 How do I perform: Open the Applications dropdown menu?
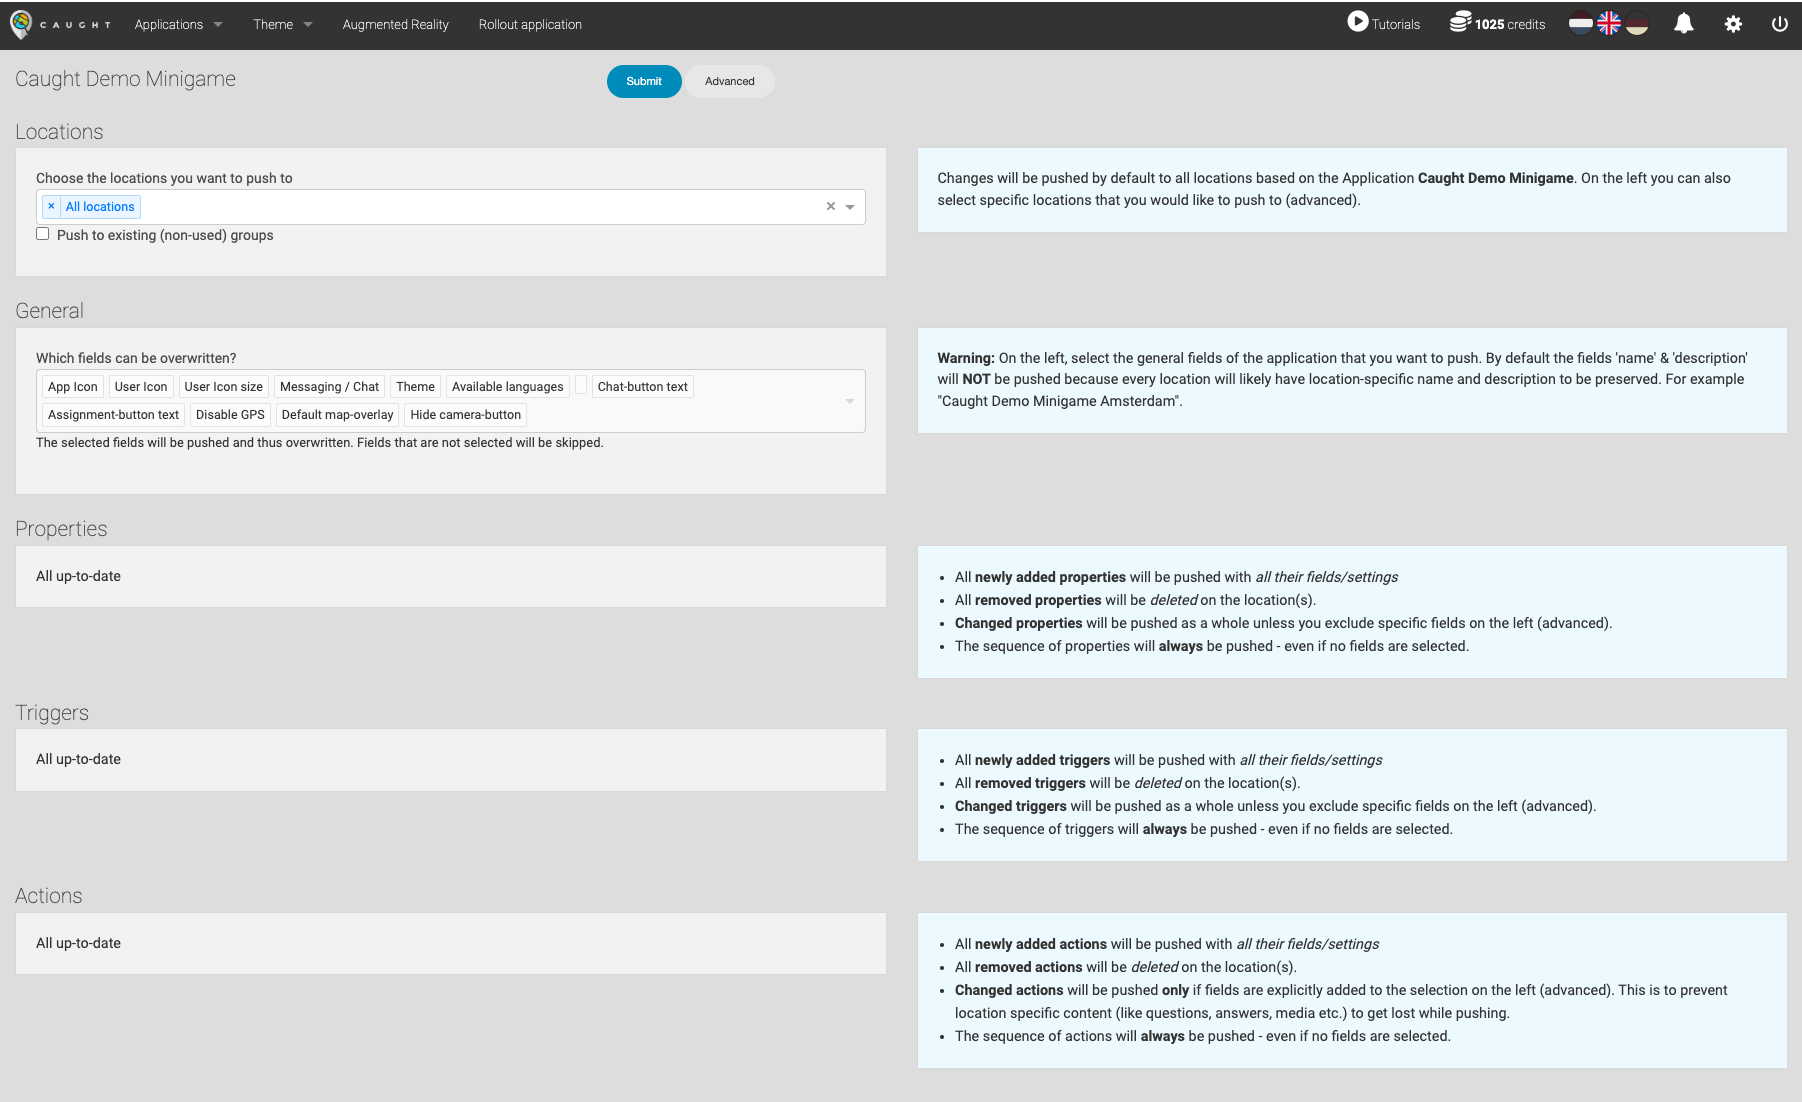pos(178,24)
